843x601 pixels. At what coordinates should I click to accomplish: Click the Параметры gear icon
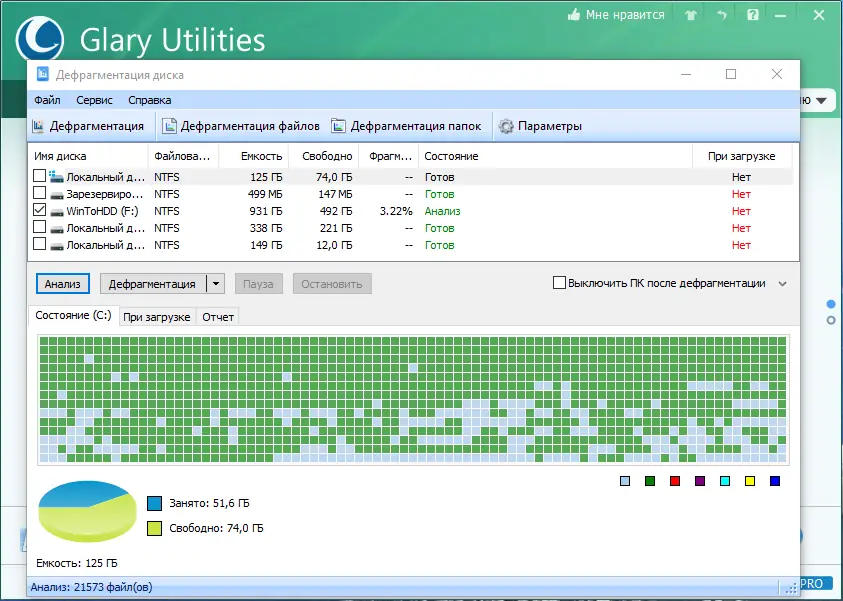506,126
